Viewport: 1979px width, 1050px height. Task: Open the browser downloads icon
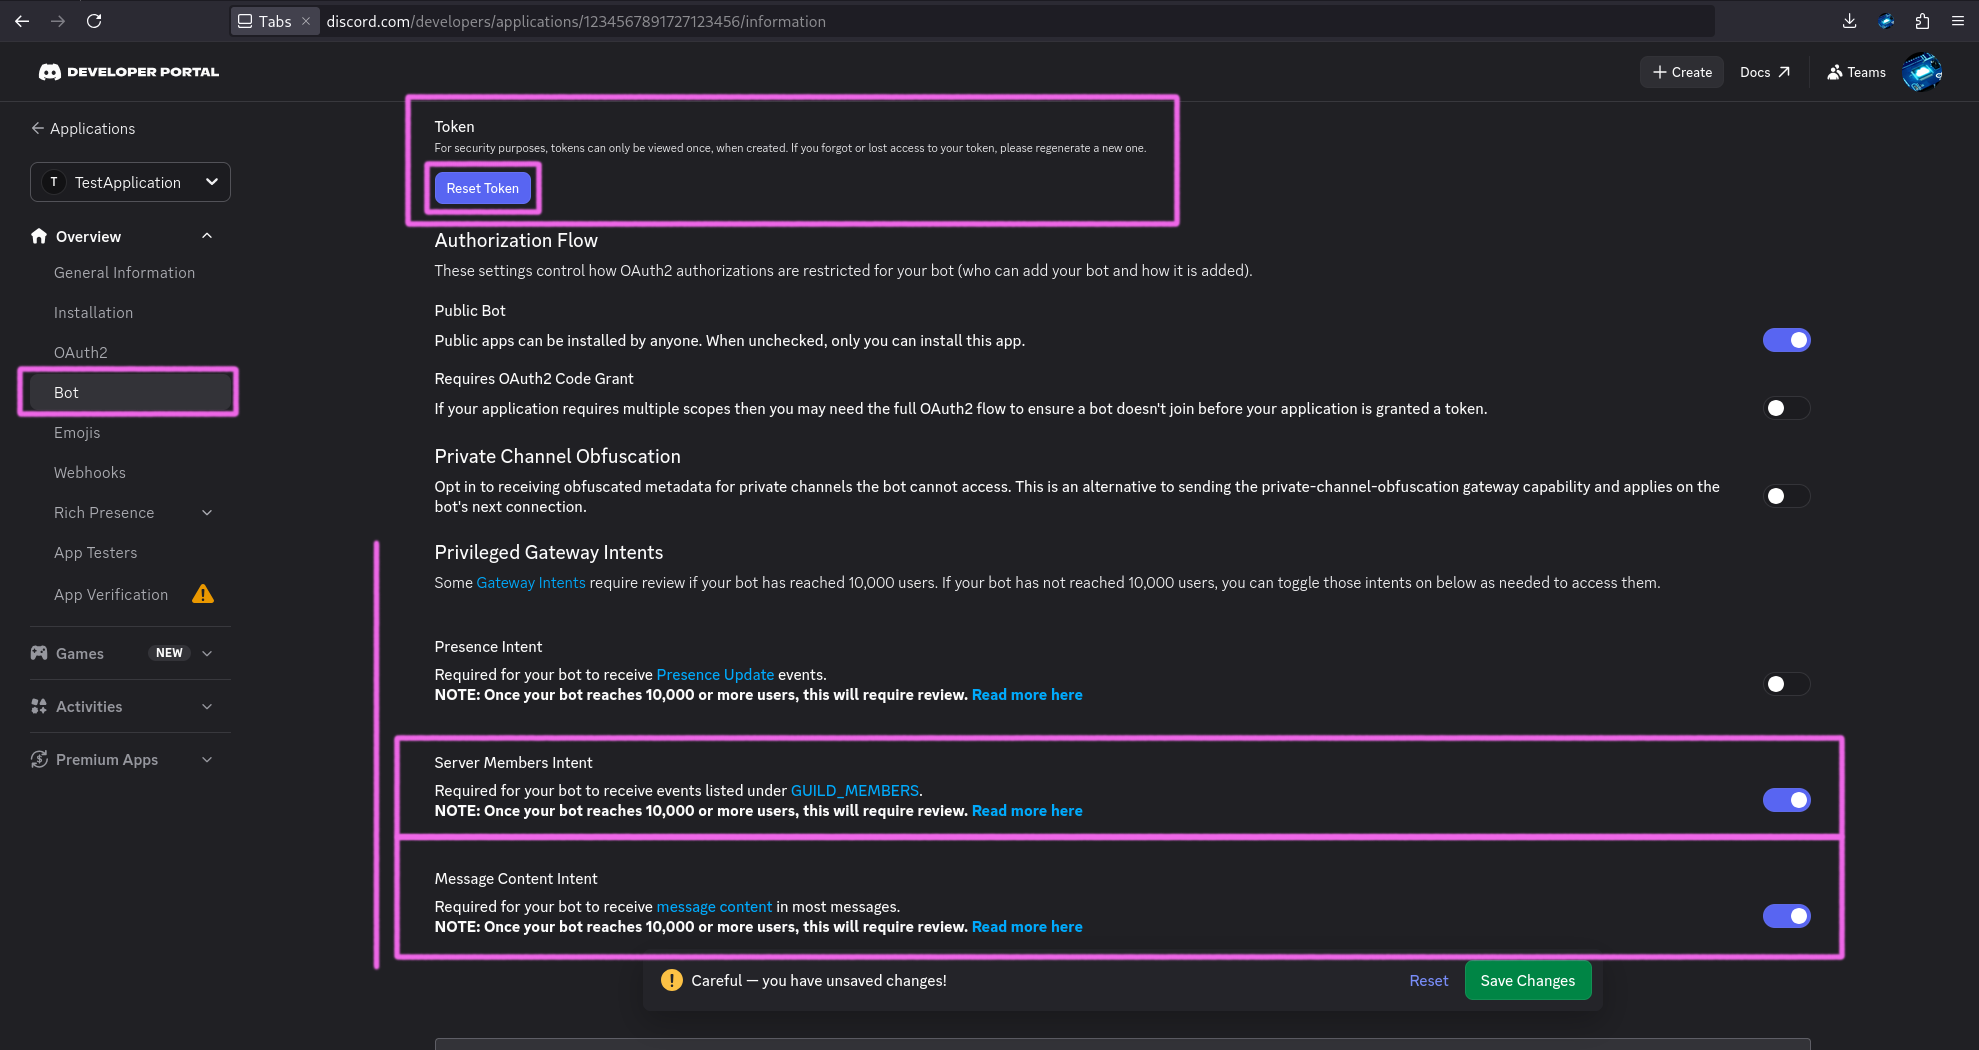pos(1849,21)
